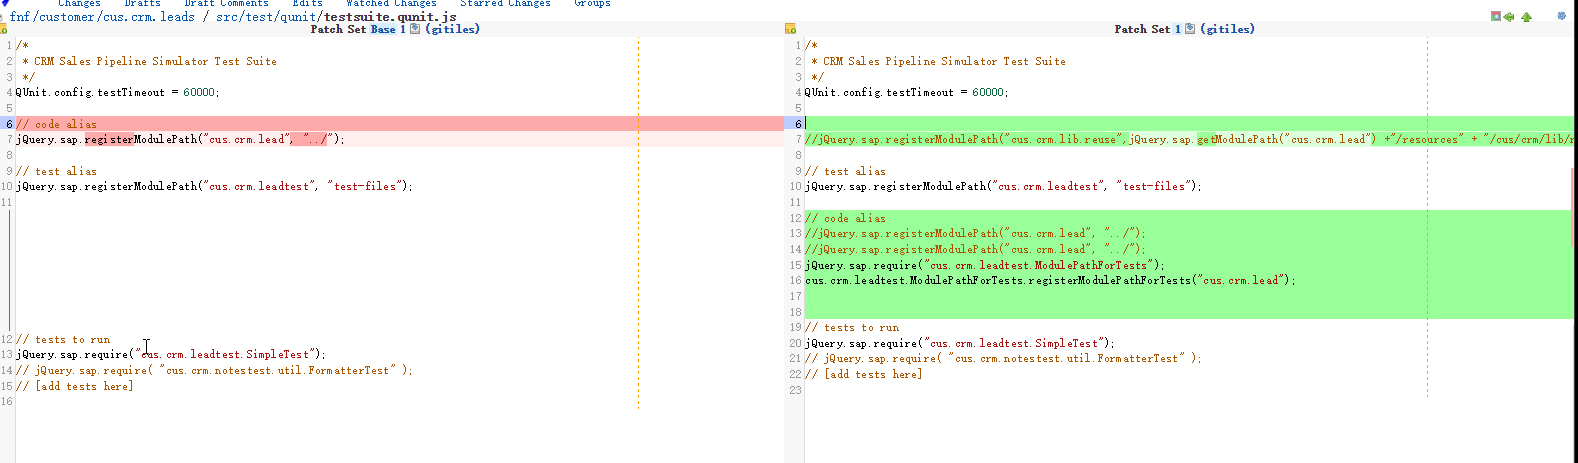Select patch set 1 on right side
The height and width of the screenshot is (463, 1578).
[x=1178, y=29]
